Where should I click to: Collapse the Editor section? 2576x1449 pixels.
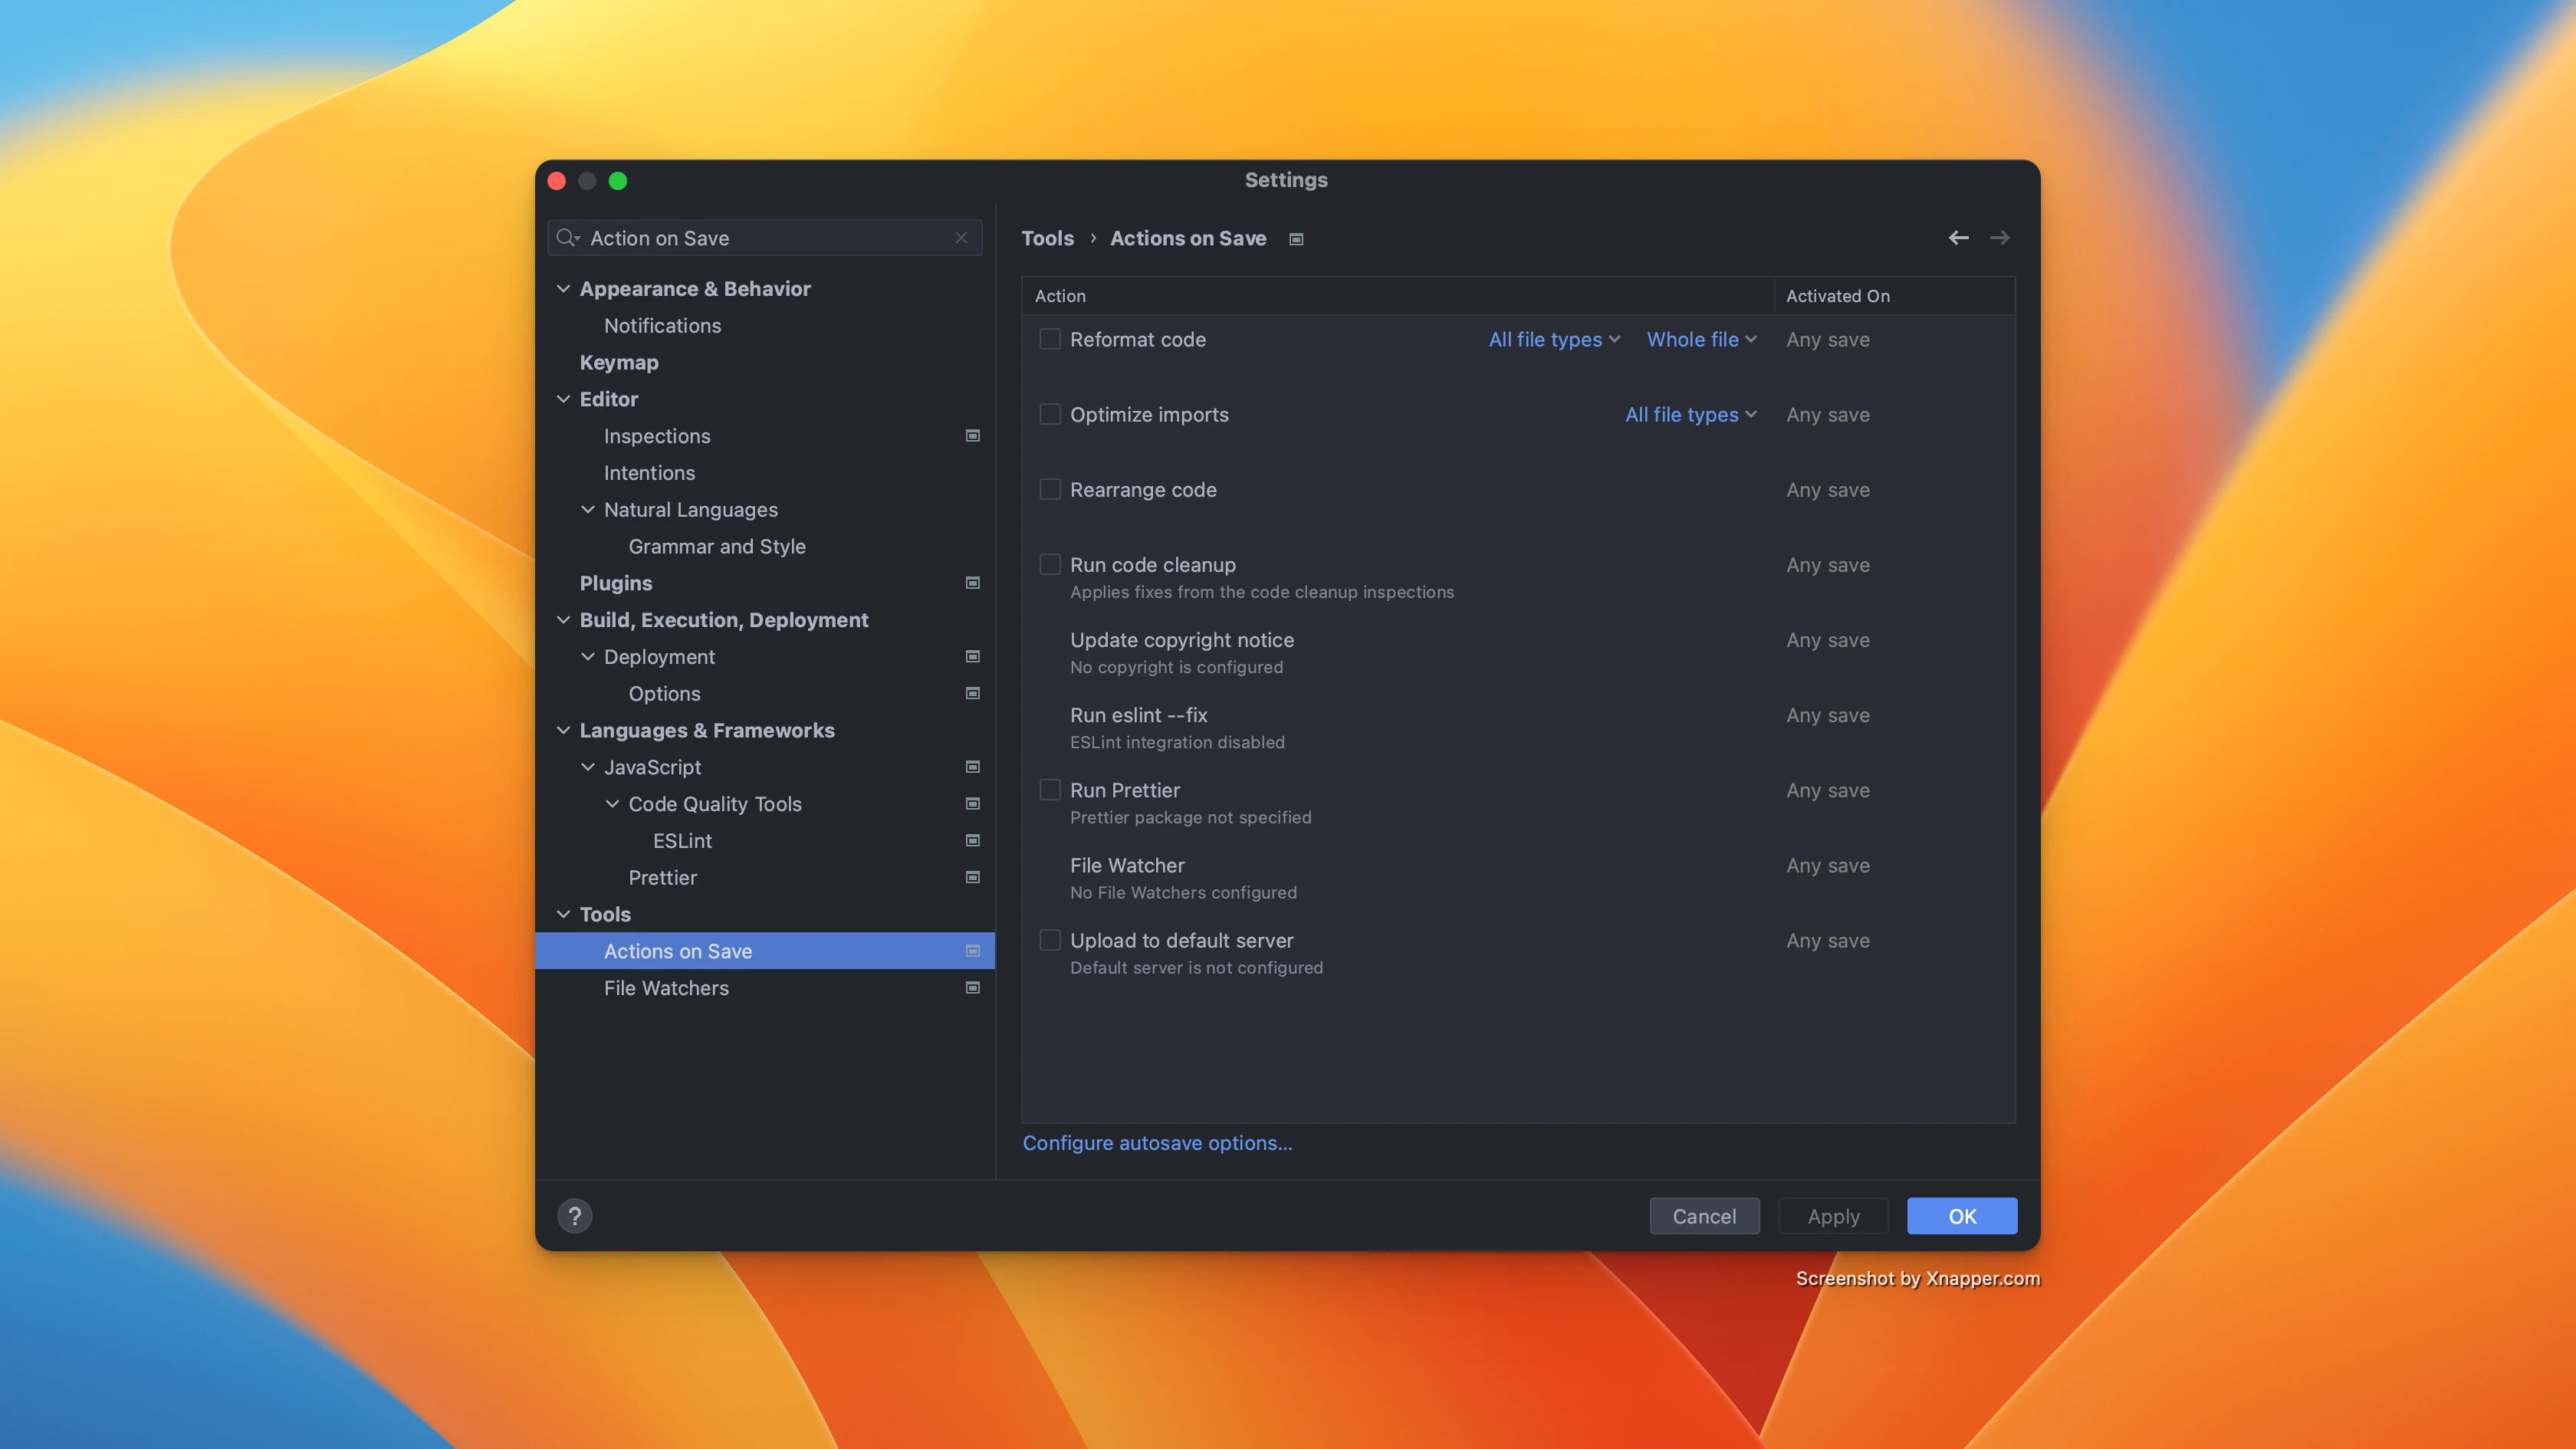[x=563, y=399]
